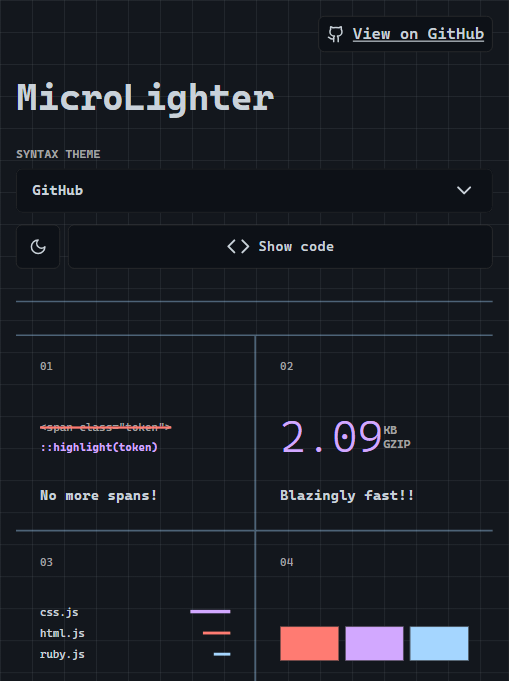This screenshot has width=509, height=681.
Task: Click the 2.09 size figure
Action: 331,436
